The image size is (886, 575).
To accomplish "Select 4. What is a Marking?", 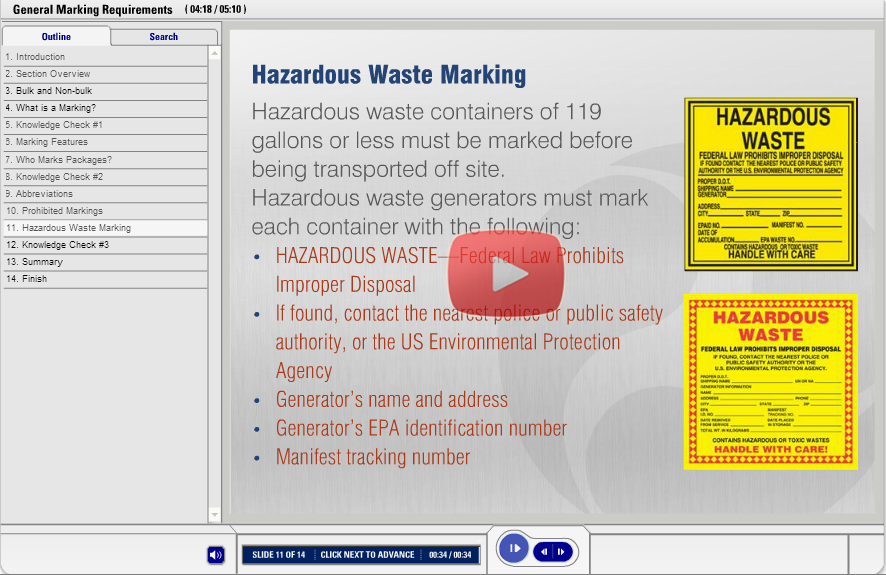I will pyautogui.click(x=105, y=108).
